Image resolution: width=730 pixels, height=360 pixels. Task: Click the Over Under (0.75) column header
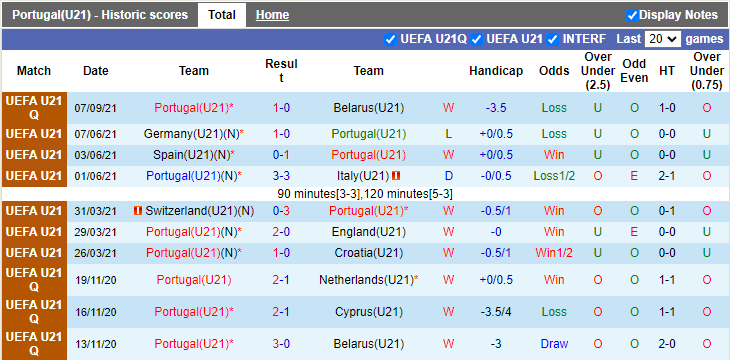707,71
